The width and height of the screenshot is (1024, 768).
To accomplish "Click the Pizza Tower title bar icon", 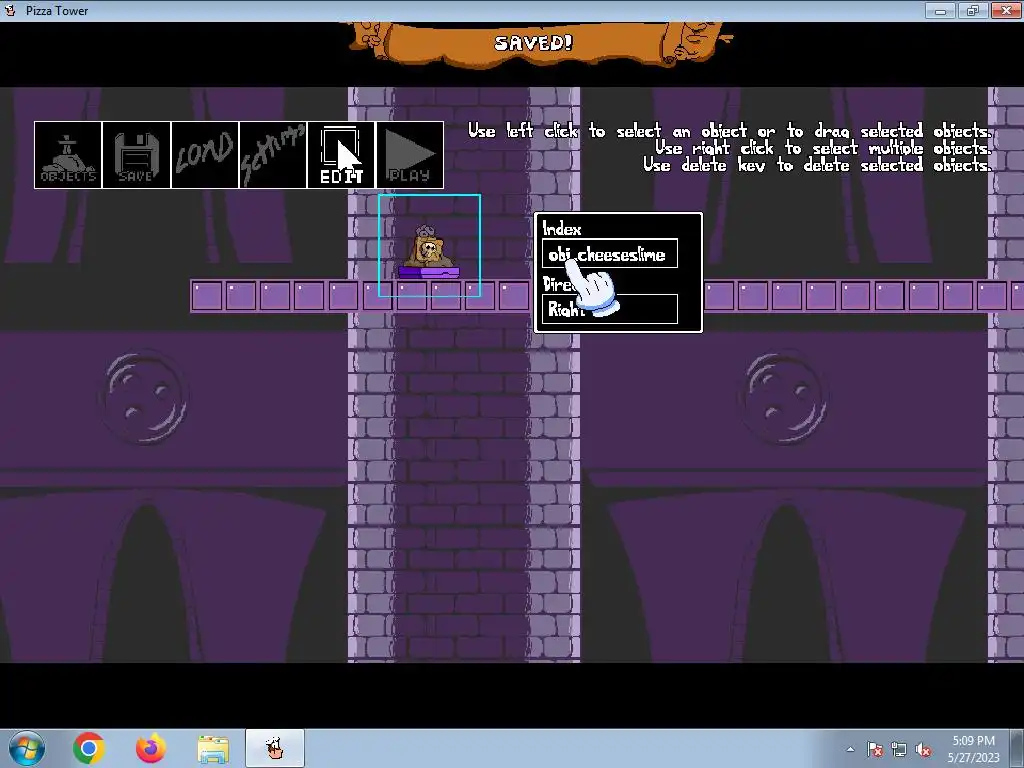I will click(10, 10).
